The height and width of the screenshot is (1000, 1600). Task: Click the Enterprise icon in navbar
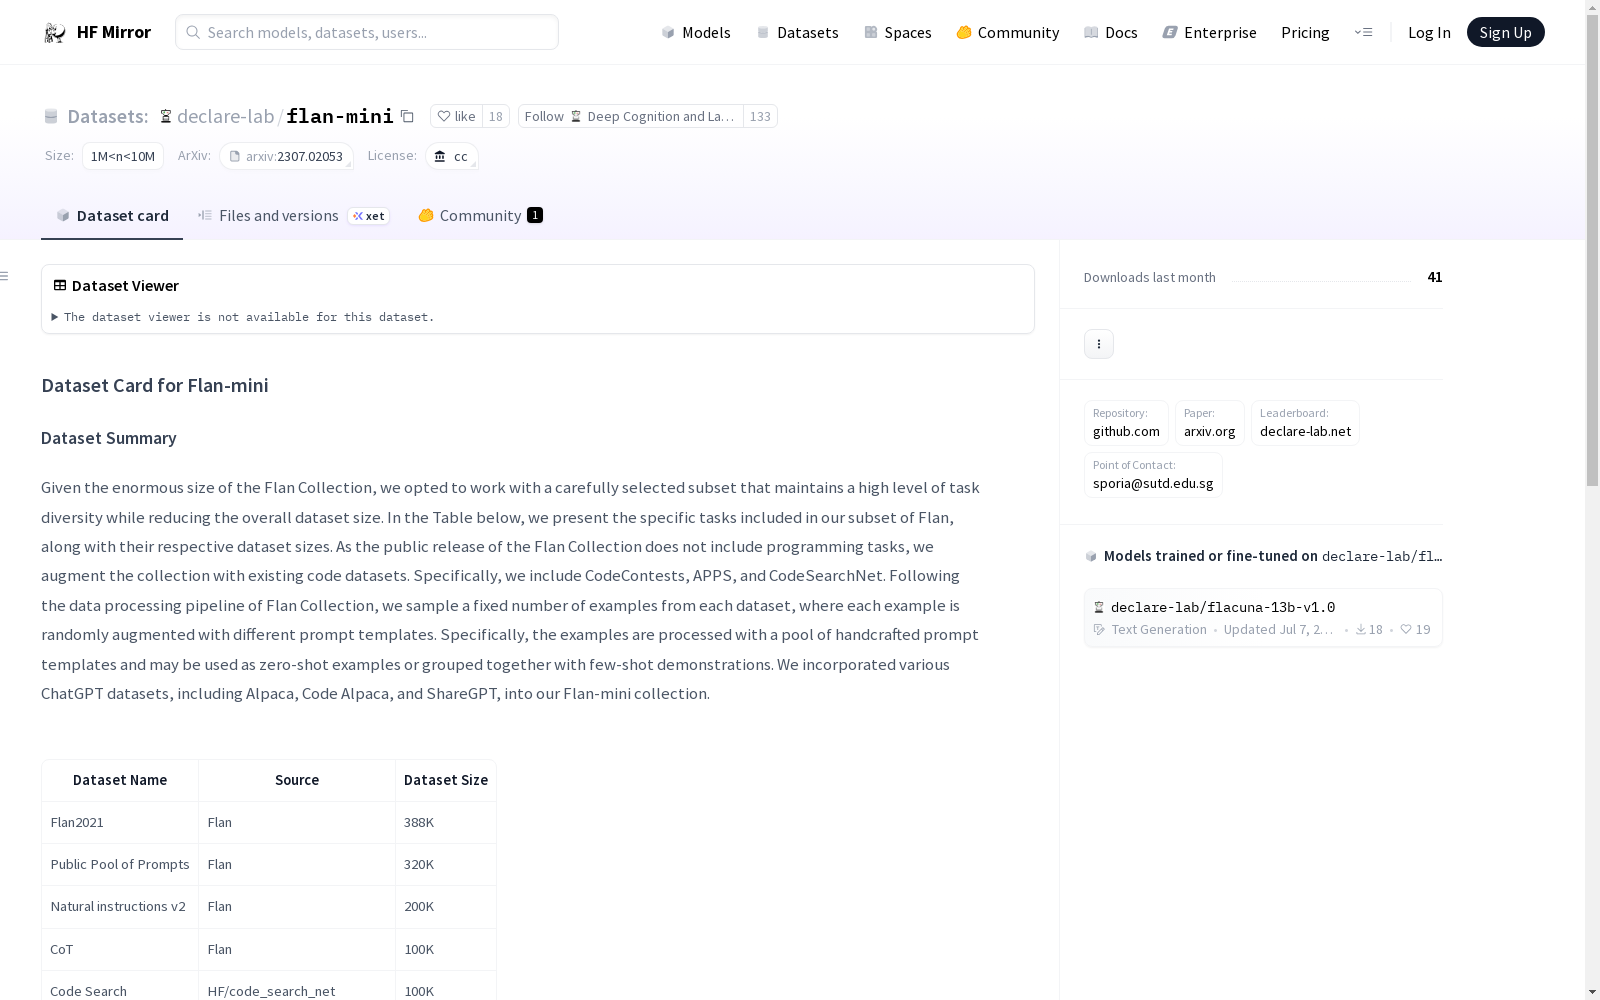pyautogui.click(x=1169, y=33)
